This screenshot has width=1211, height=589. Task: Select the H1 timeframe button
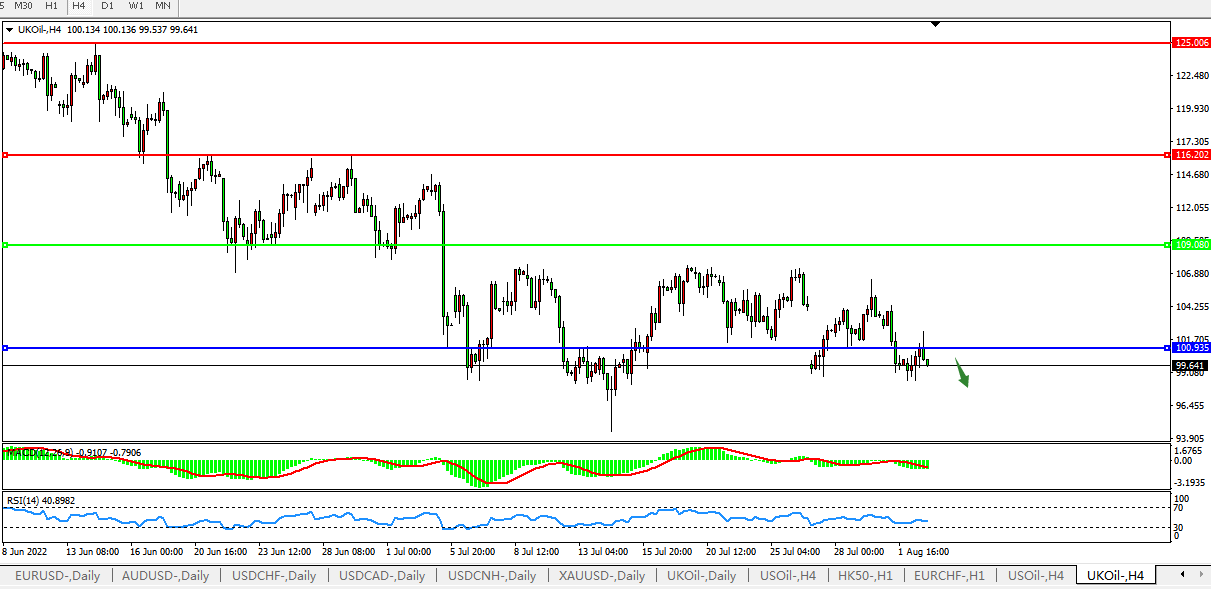point(52,6)
